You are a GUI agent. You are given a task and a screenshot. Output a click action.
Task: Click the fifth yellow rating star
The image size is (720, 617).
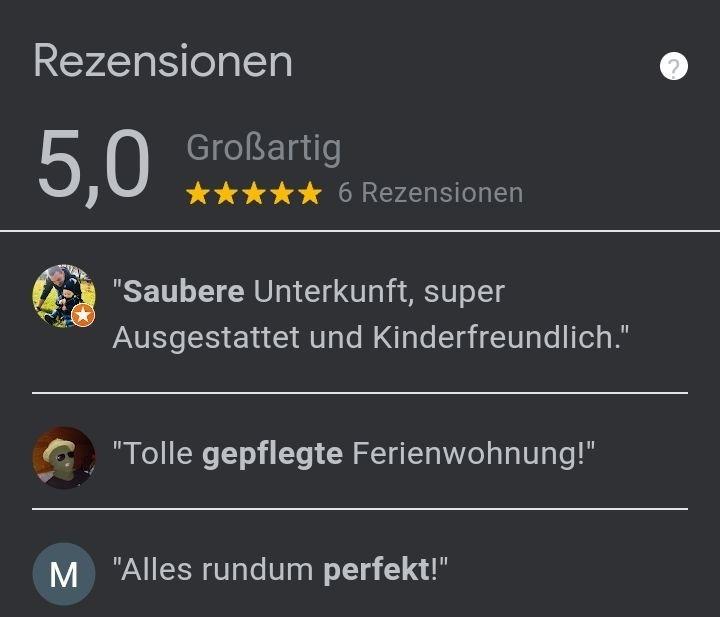[x=310, y=193]
